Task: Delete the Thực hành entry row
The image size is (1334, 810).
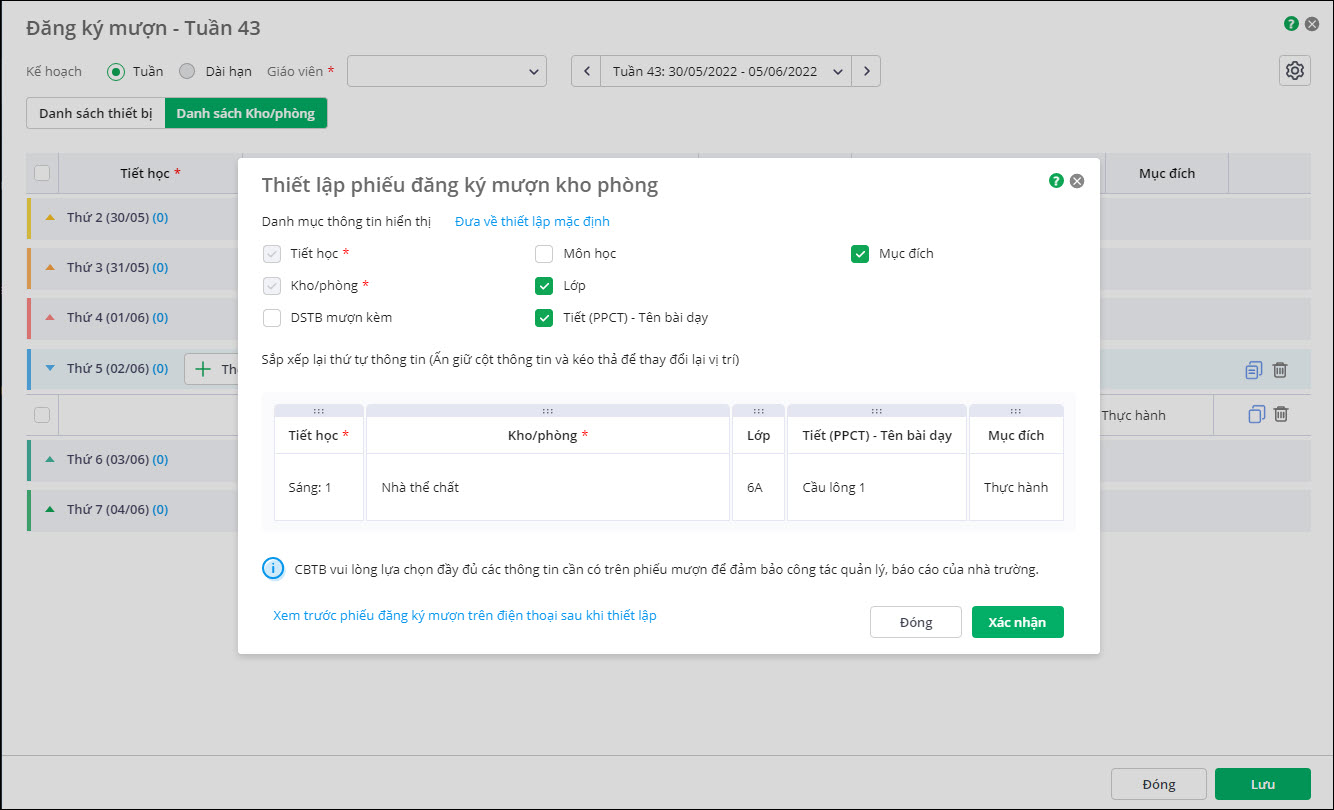Action: point(1281,414)
